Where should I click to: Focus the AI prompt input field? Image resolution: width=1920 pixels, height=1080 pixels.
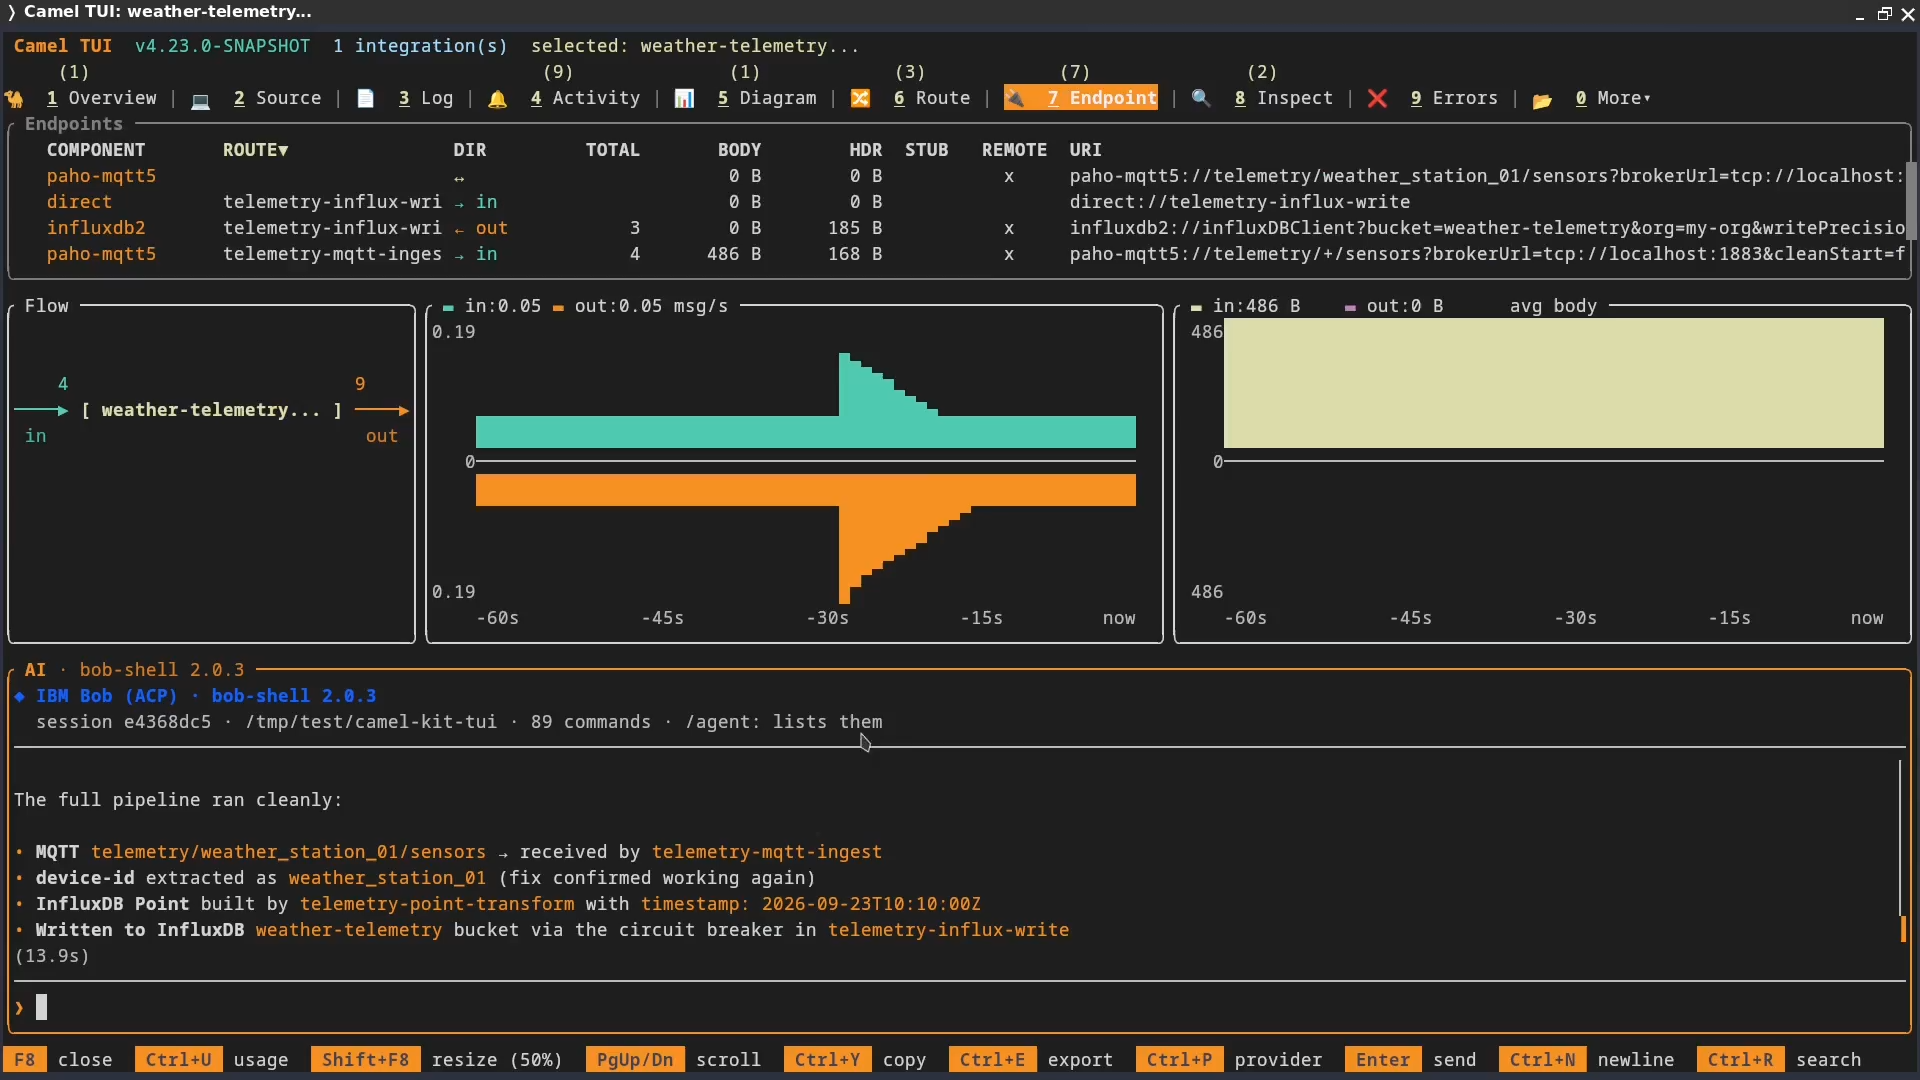point(958,1007)
